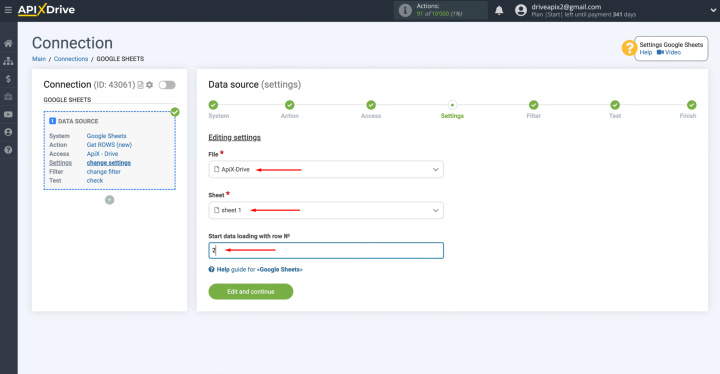Image resolution: width=720 pixels, height=374 pixels.
Task: Click the Test check link
Action: click(x=95, y=181)
